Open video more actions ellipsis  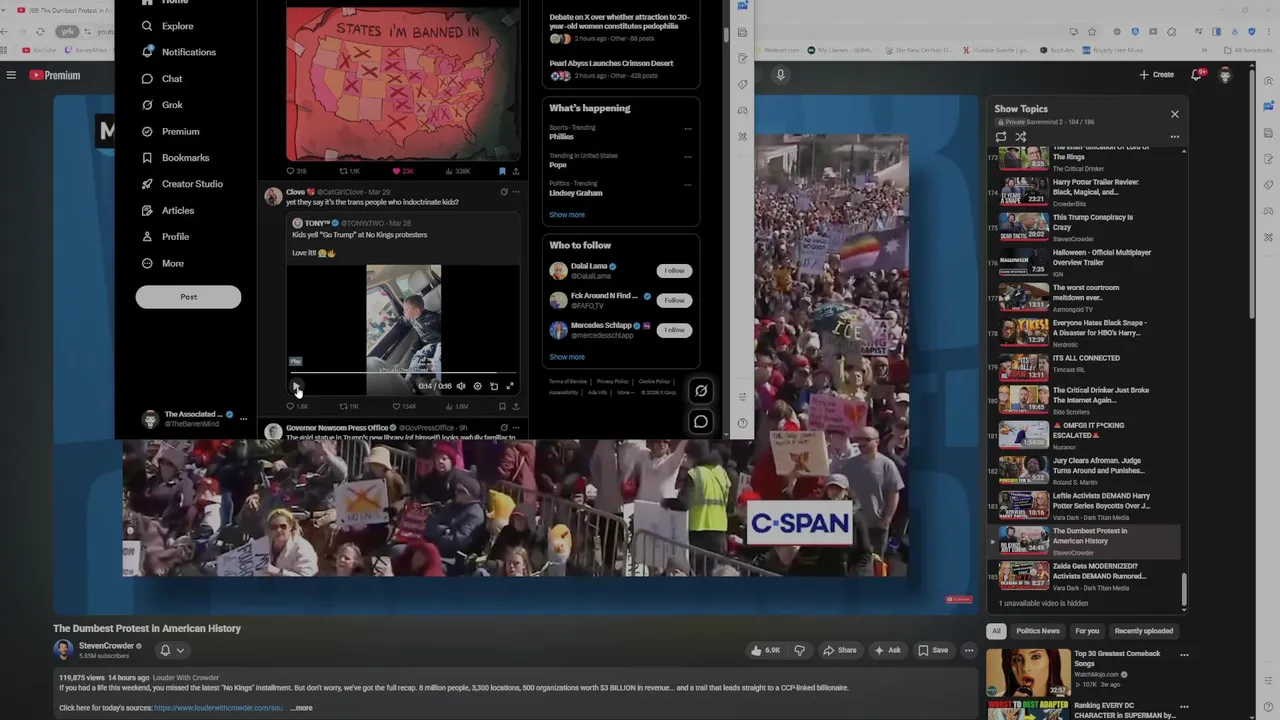[x=969, y=650]
